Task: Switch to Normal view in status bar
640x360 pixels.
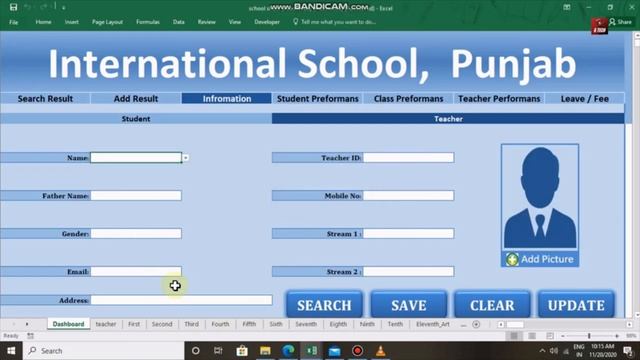Action: [x=514, y=336]
